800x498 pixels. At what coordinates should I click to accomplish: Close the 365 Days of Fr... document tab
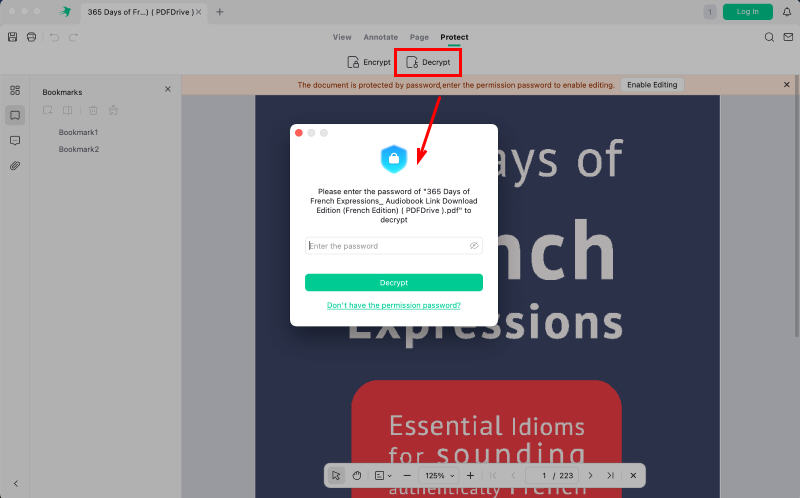pyautogui.click(x=199, y=12)
